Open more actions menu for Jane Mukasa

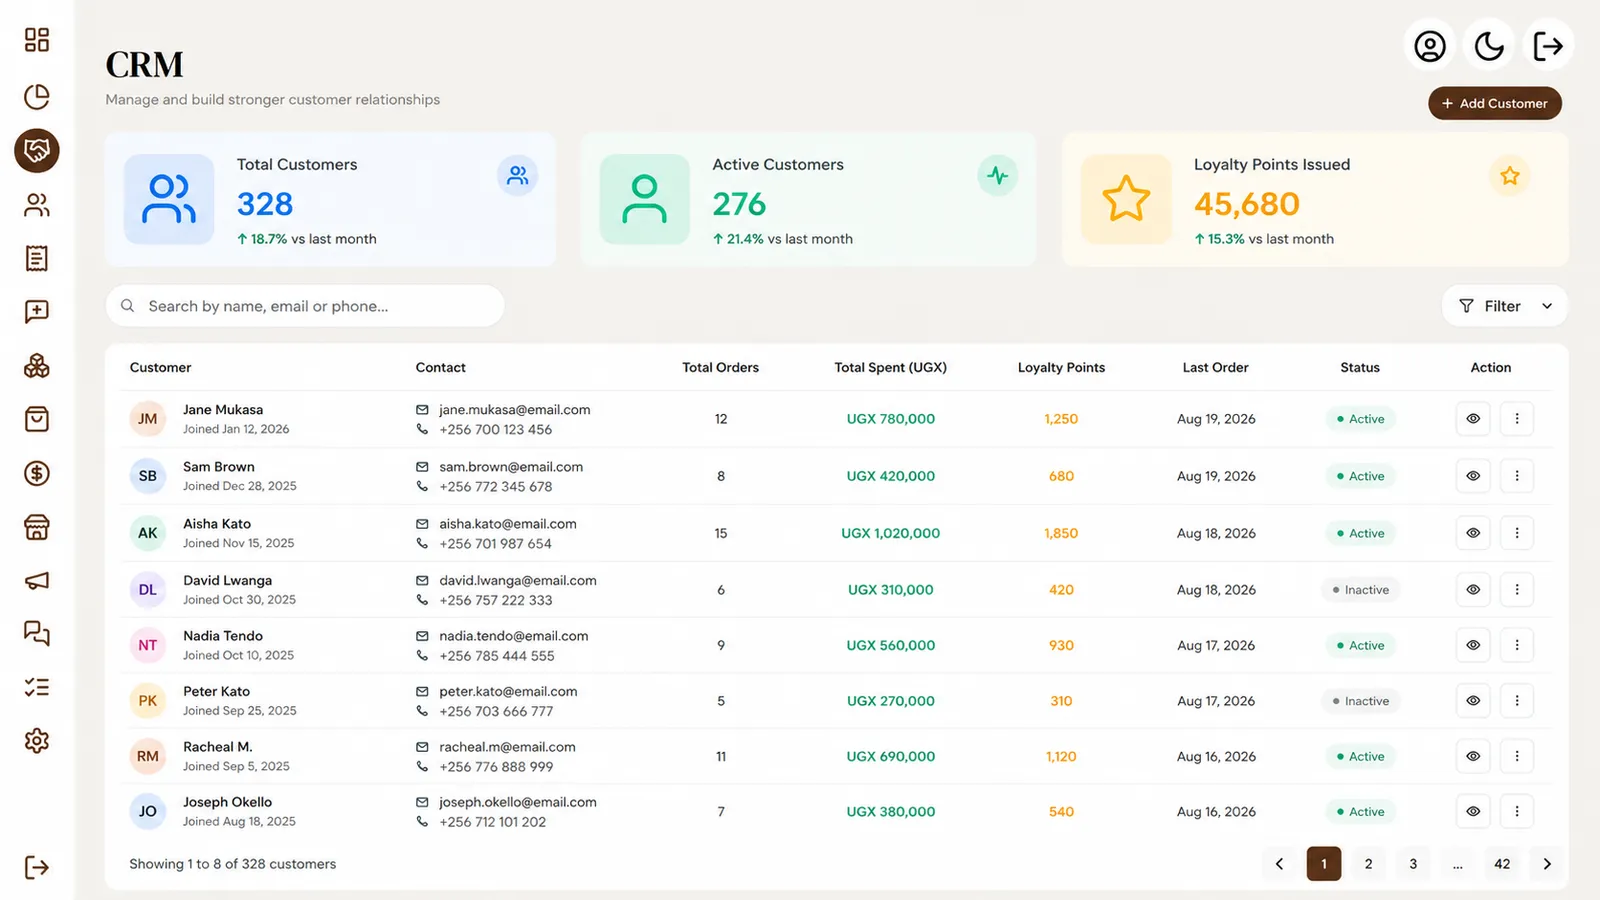(1517, 419)
